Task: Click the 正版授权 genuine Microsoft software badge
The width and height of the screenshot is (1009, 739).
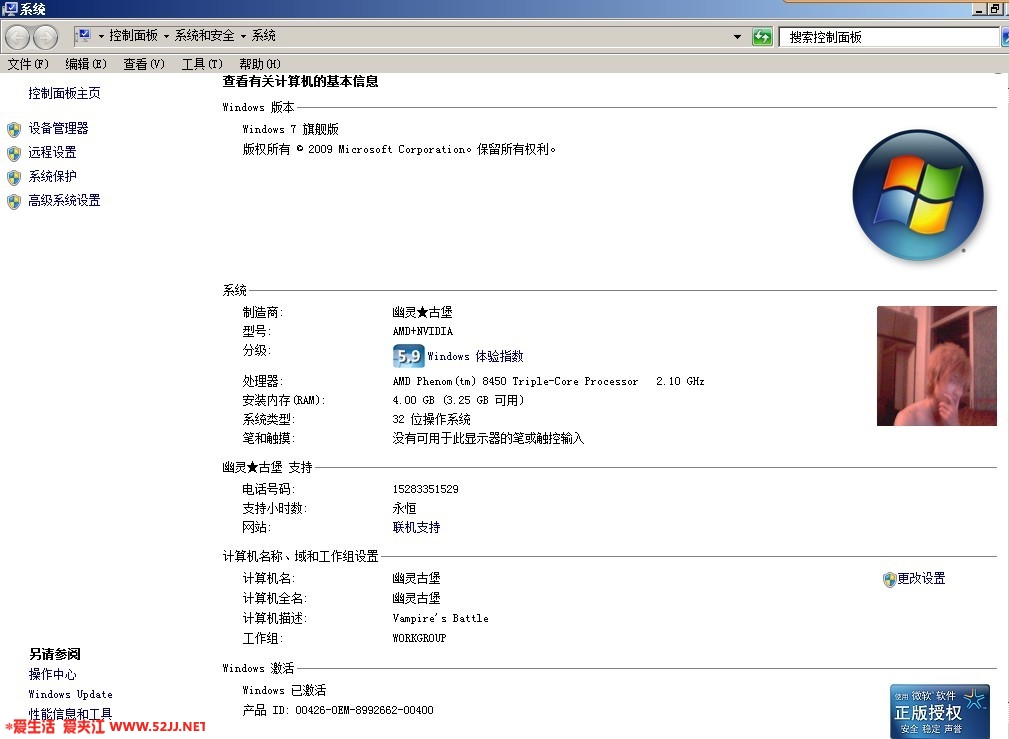Action: (x=940, y=711)
